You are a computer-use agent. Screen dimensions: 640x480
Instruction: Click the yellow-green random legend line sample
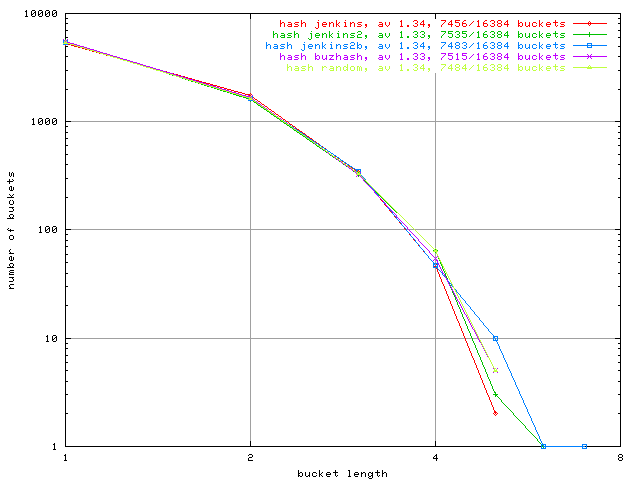589,68
